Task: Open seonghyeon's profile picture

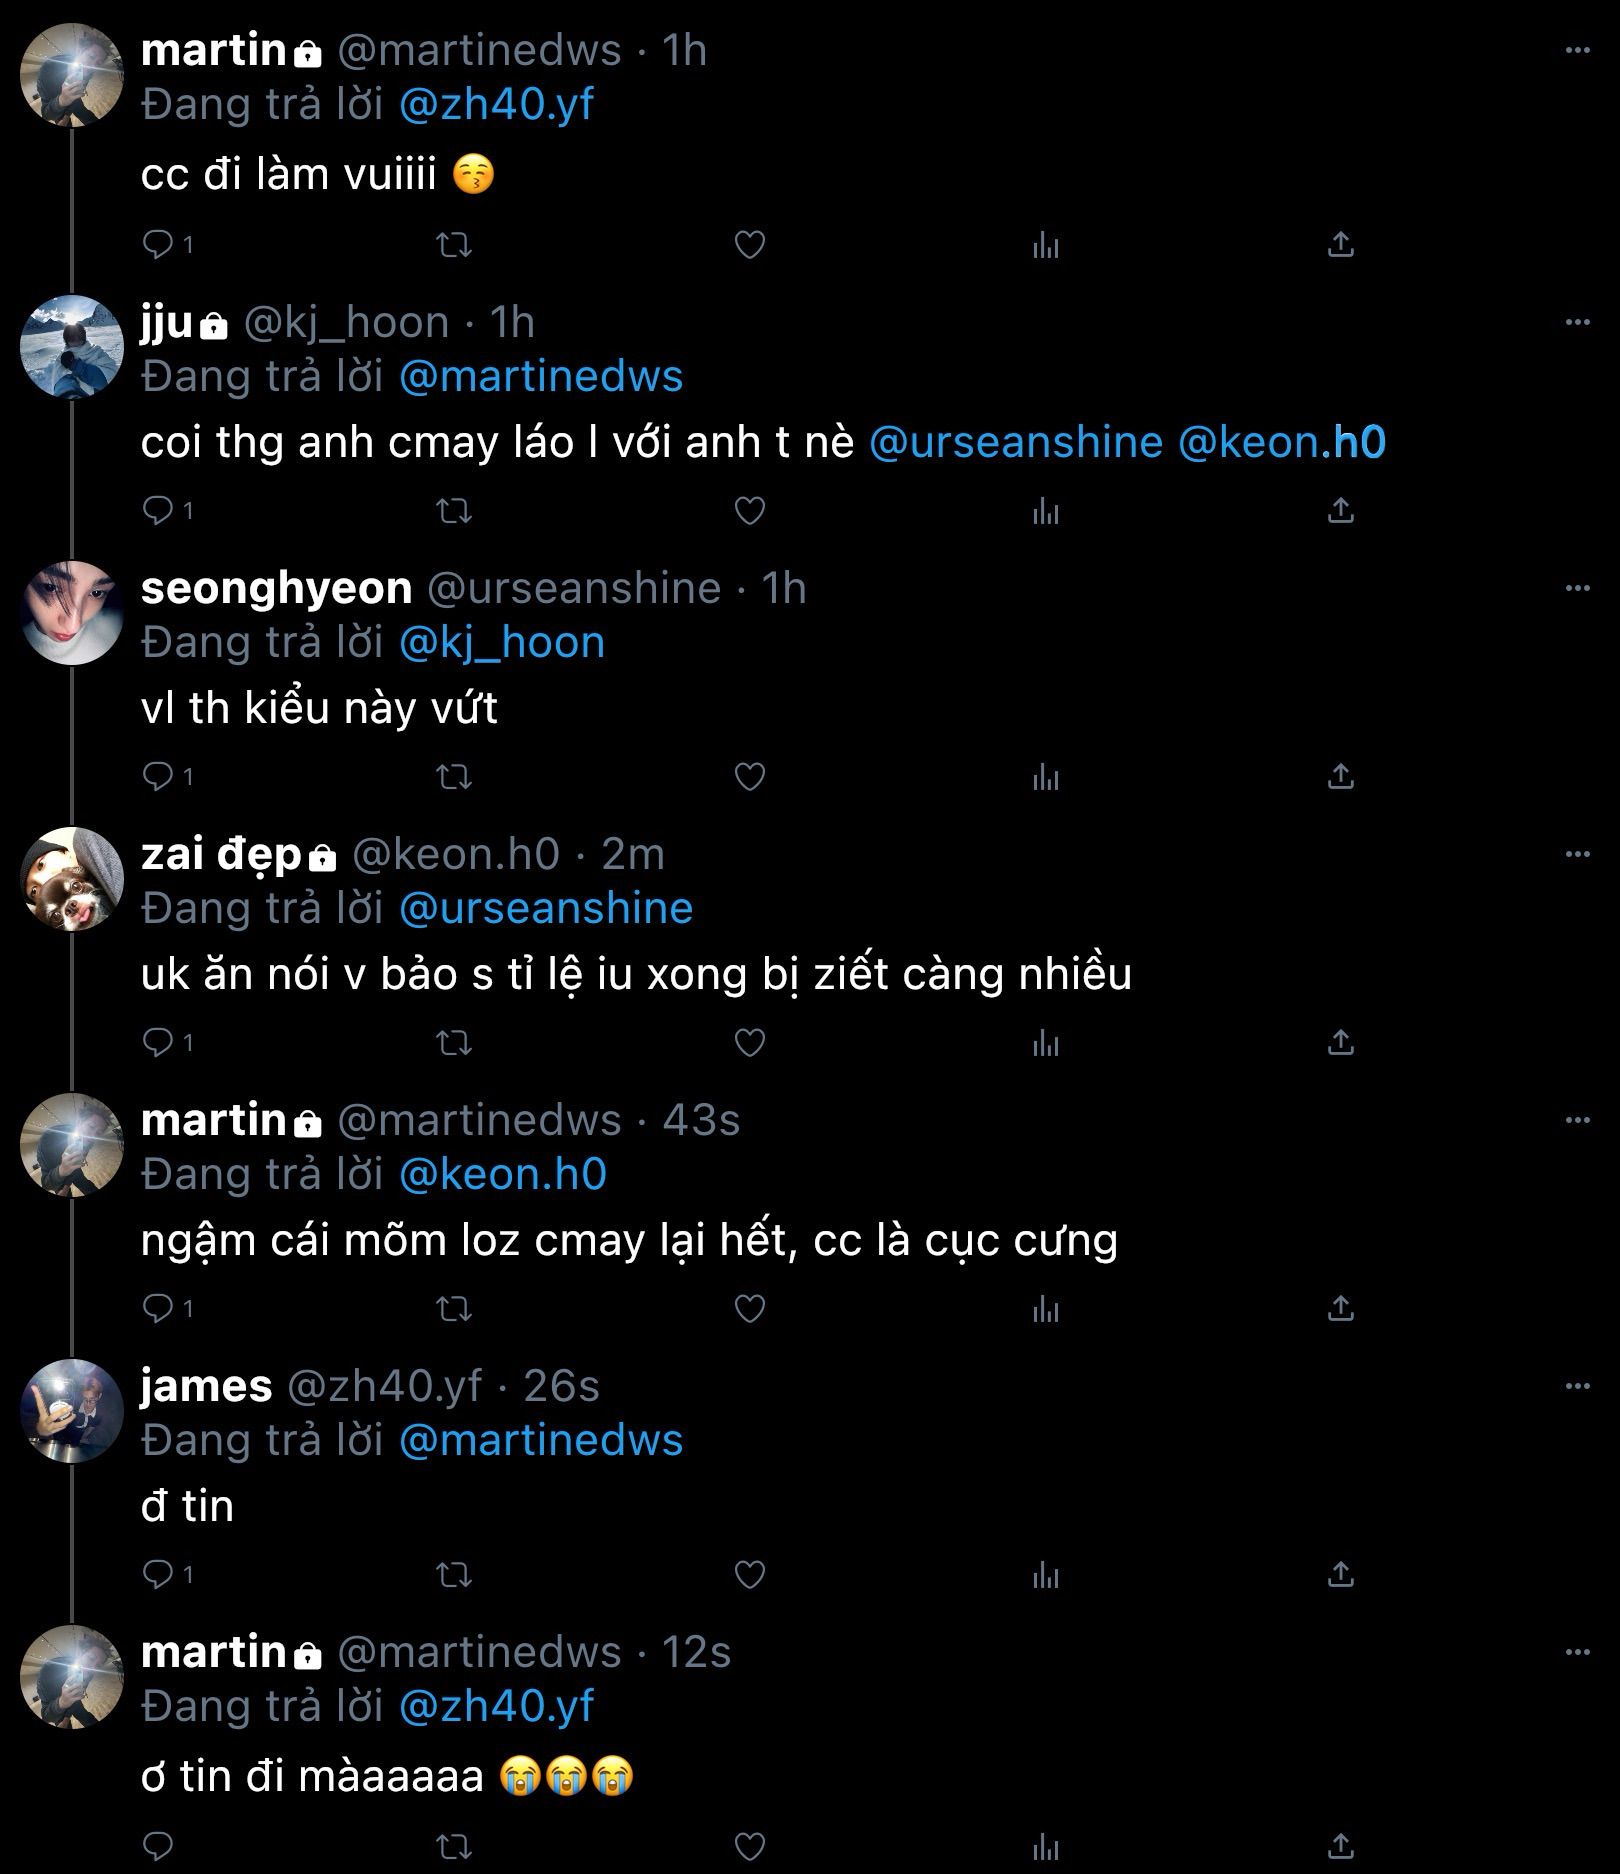Action: [72, 612]
